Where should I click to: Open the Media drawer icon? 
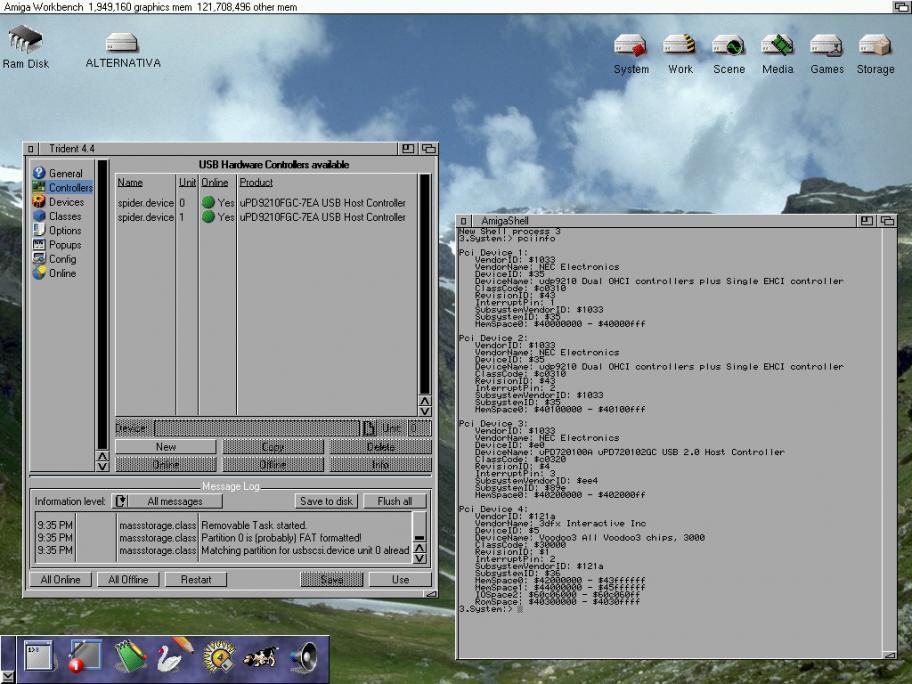[x=777, y=47]
